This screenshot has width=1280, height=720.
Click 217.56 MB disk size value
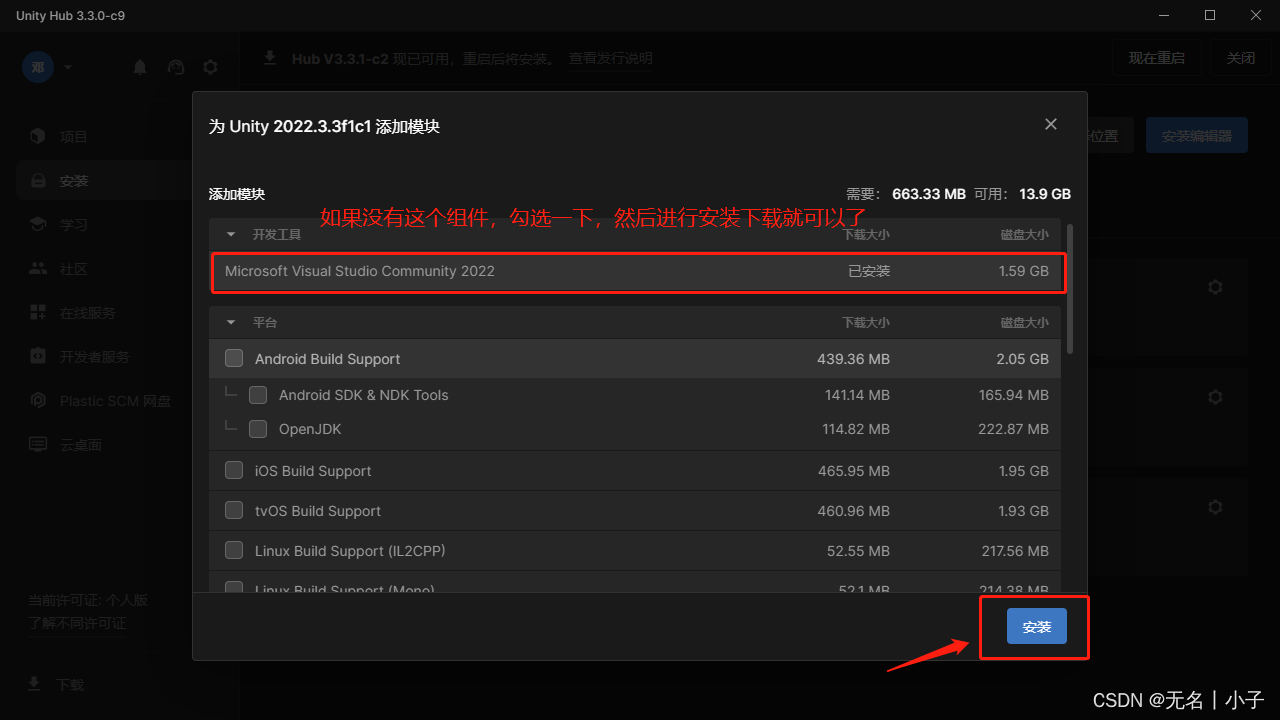point(1014,551)
